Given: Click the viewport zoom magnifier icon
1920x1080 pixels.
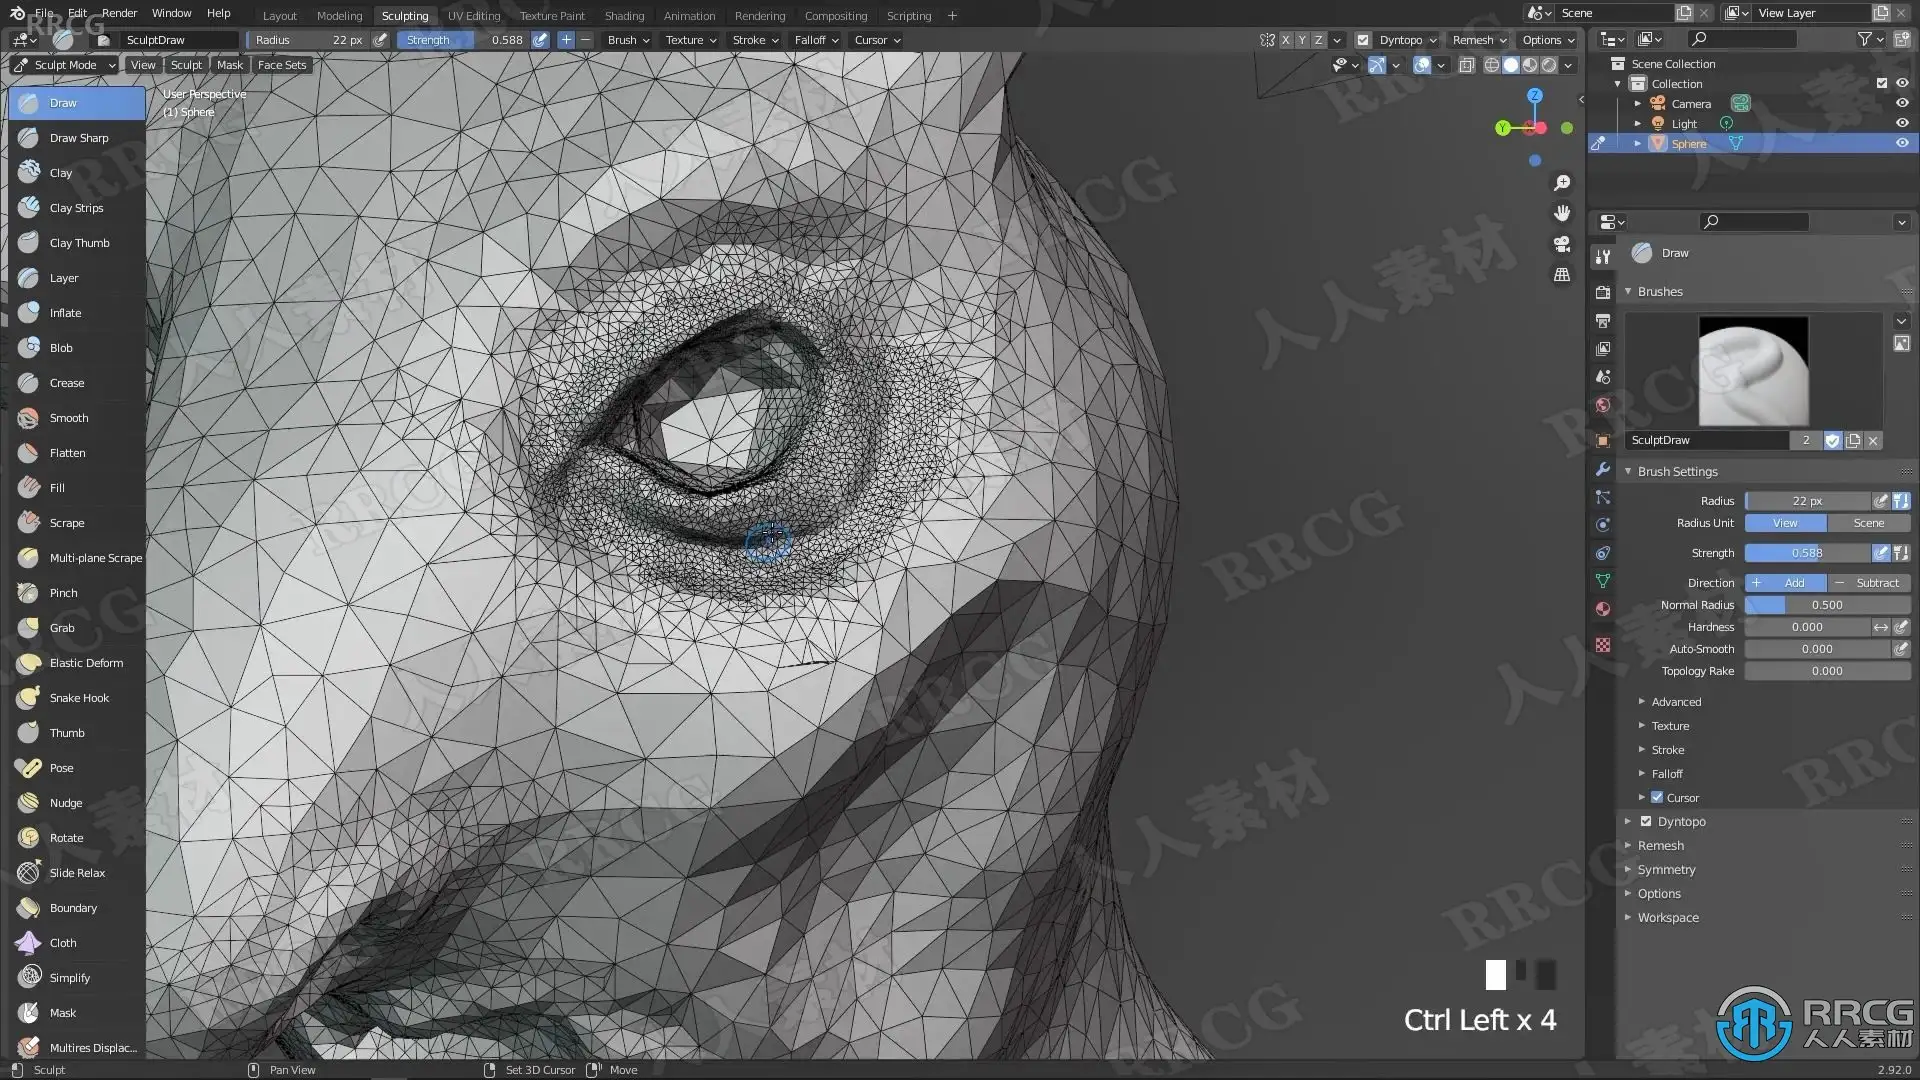Looking at the screenshot, I should pyautogui.click(x=1562, y=183).
